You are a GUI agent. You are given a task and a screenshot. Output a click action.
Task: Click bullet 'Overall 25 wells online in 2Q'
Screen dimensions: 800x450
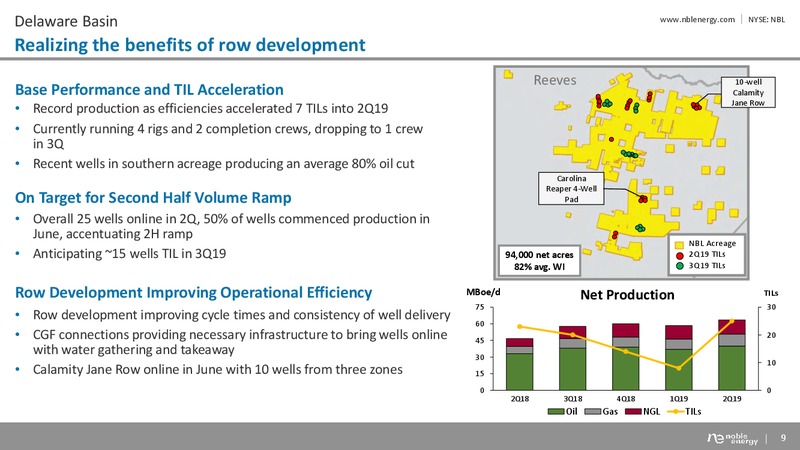coord(231,226)
